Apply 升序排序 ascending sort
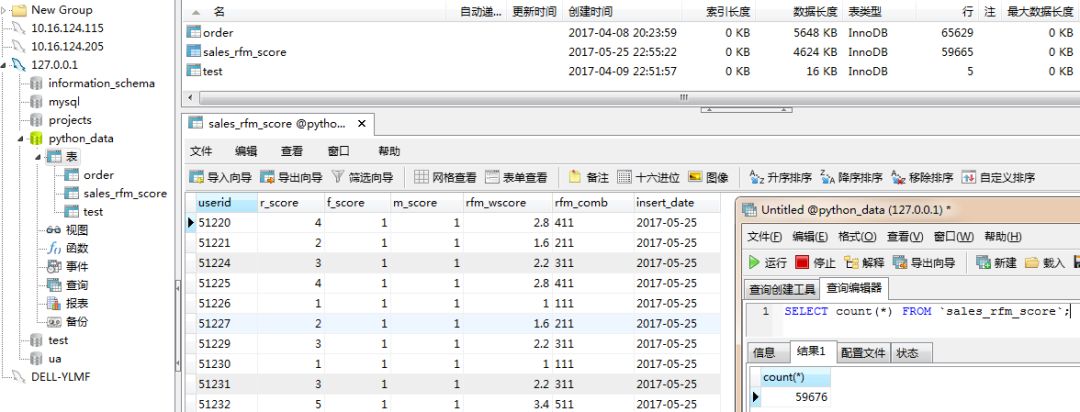Screen dimensions: 1080x412 (x=780, y=177)
